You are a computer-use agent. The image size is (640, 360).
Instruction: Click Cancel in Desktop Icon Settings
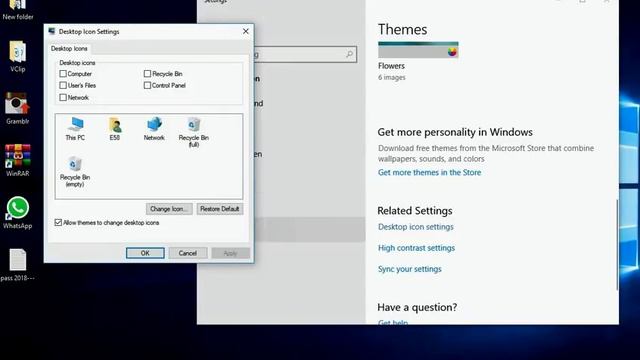pyautogui.click(x=188, y=253)
